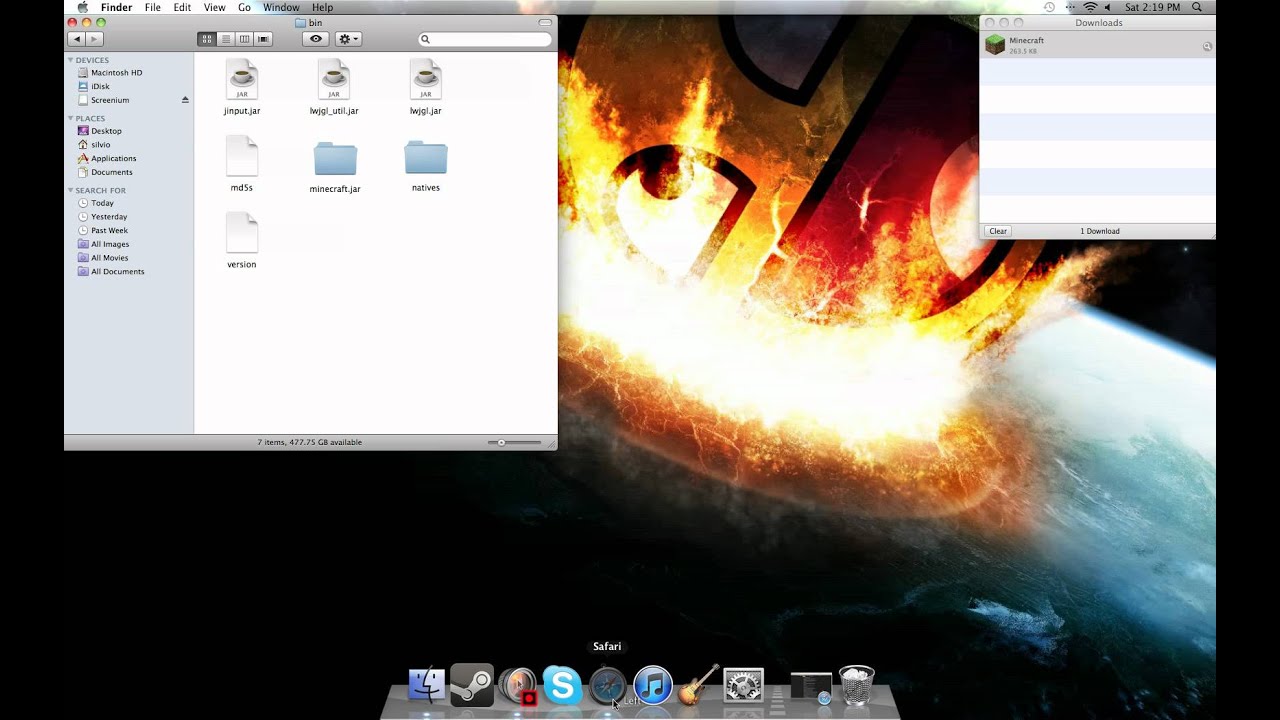Open the Help menu

pos(322,7)
